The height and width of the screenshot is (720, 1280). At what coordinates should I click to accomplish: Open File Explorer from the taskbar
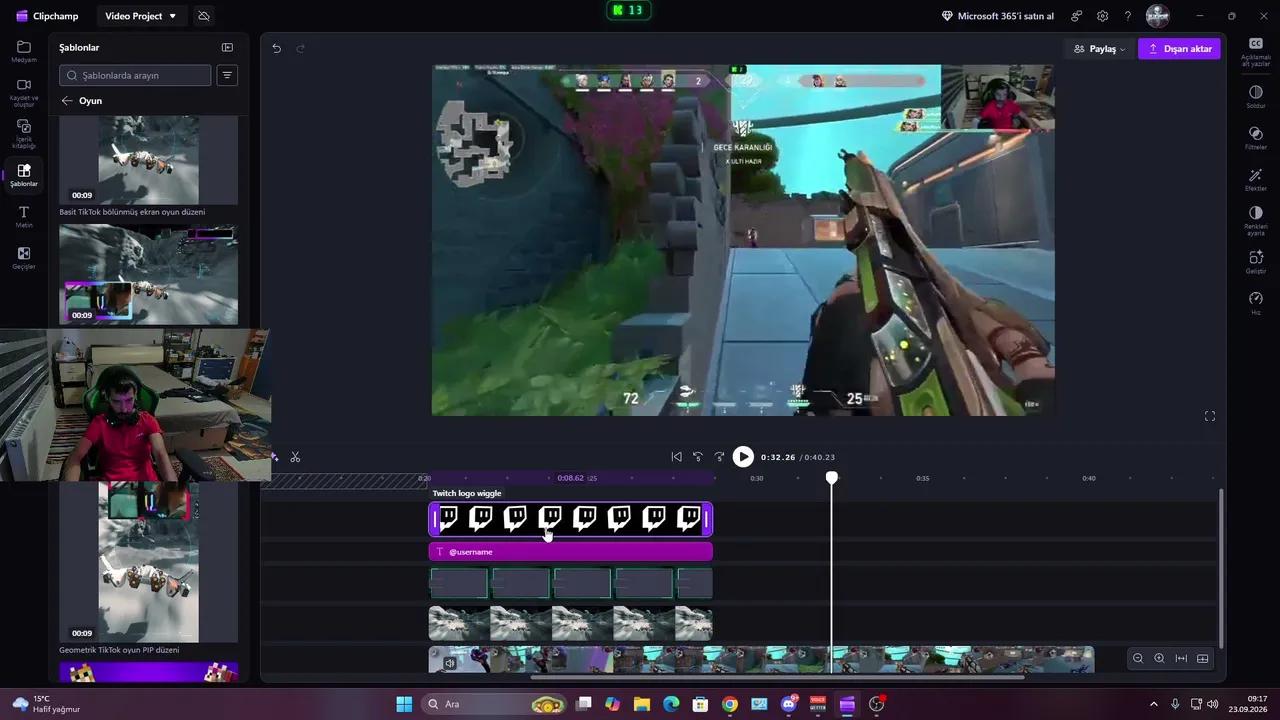point(642,704)
